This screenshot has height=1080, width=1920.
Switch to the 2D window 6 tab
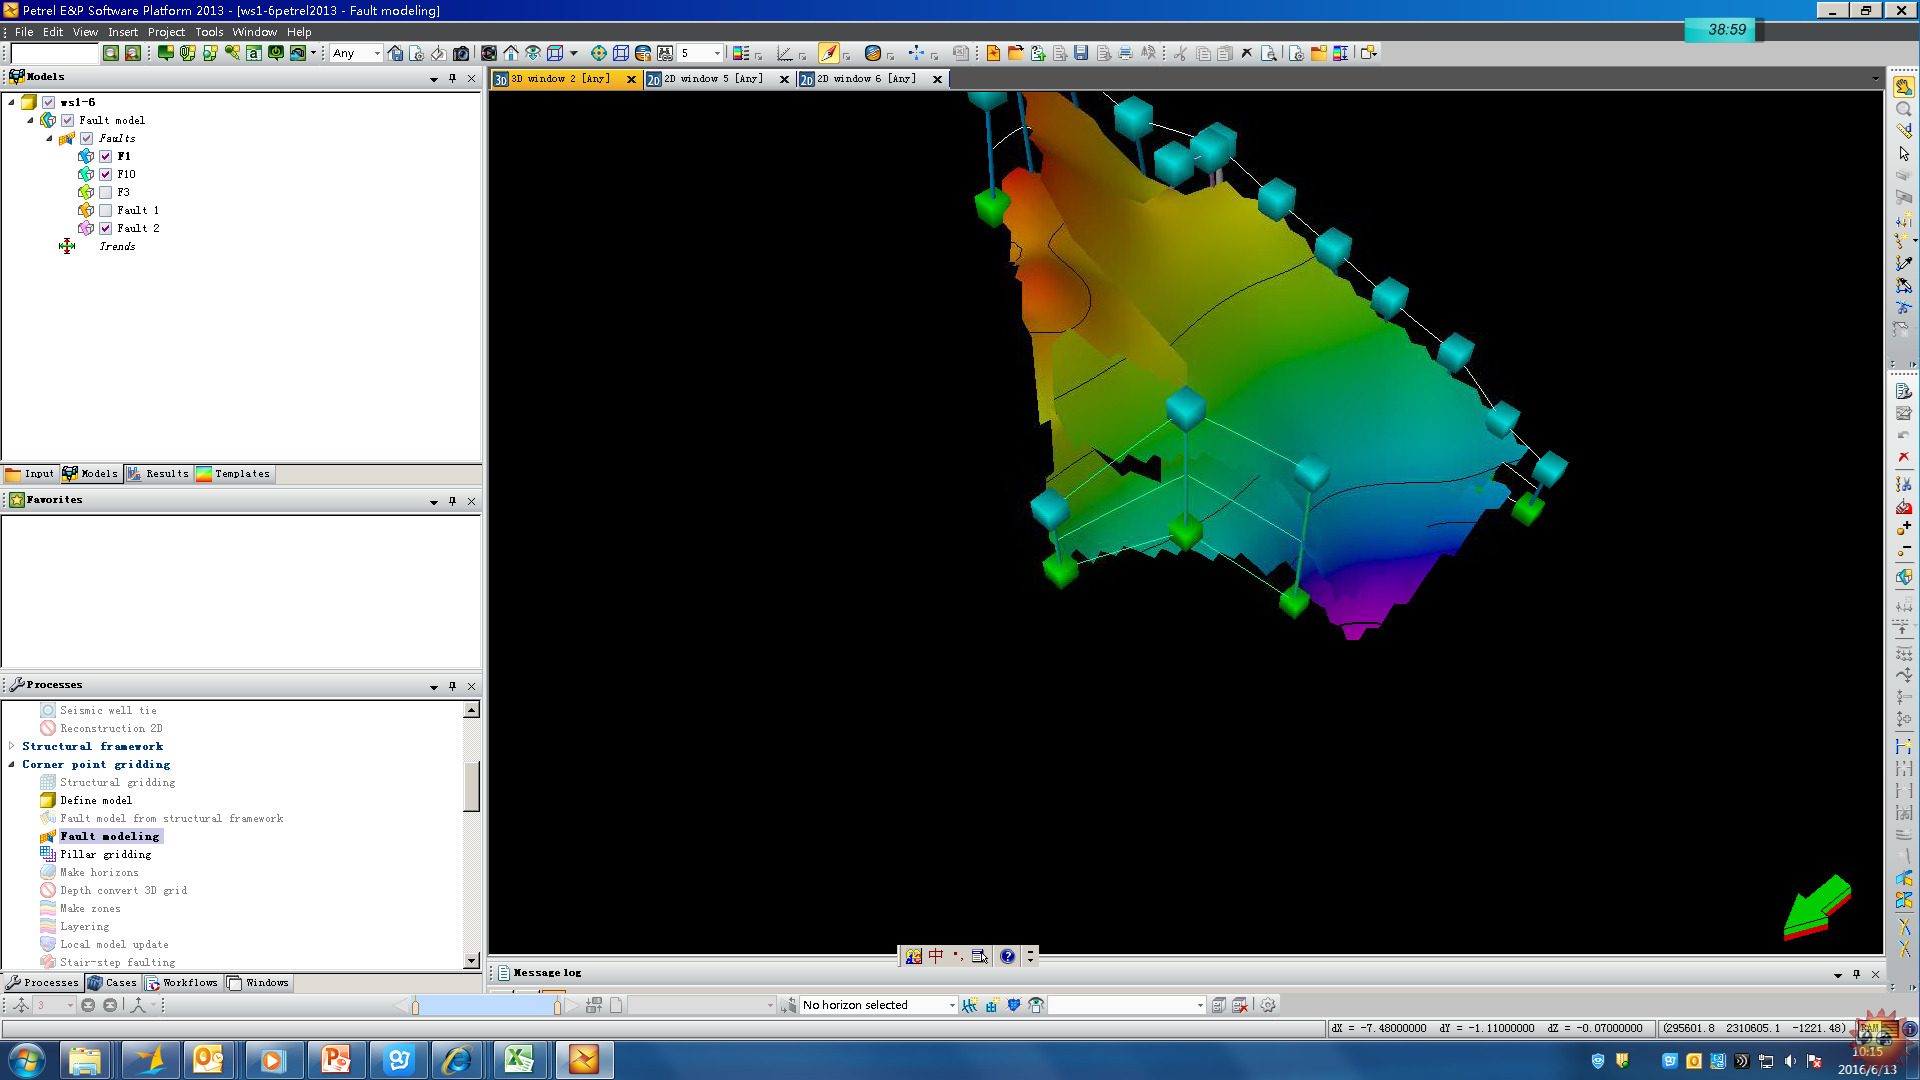pos(865,79)
